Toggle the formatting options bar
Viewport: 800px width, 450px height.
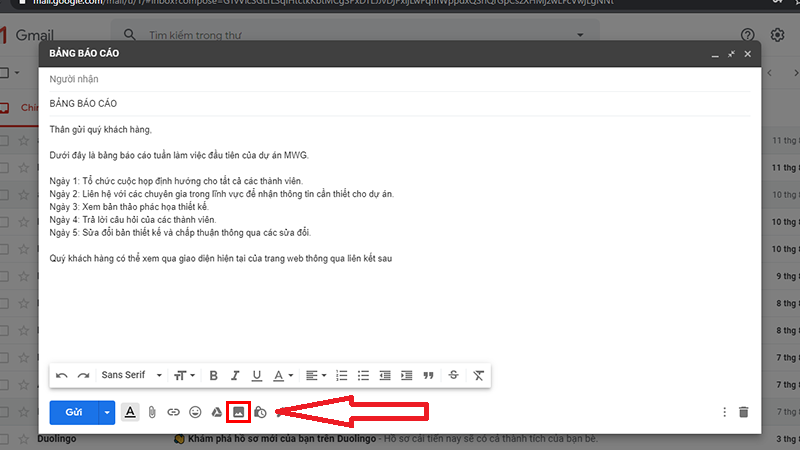pos(130,412)
